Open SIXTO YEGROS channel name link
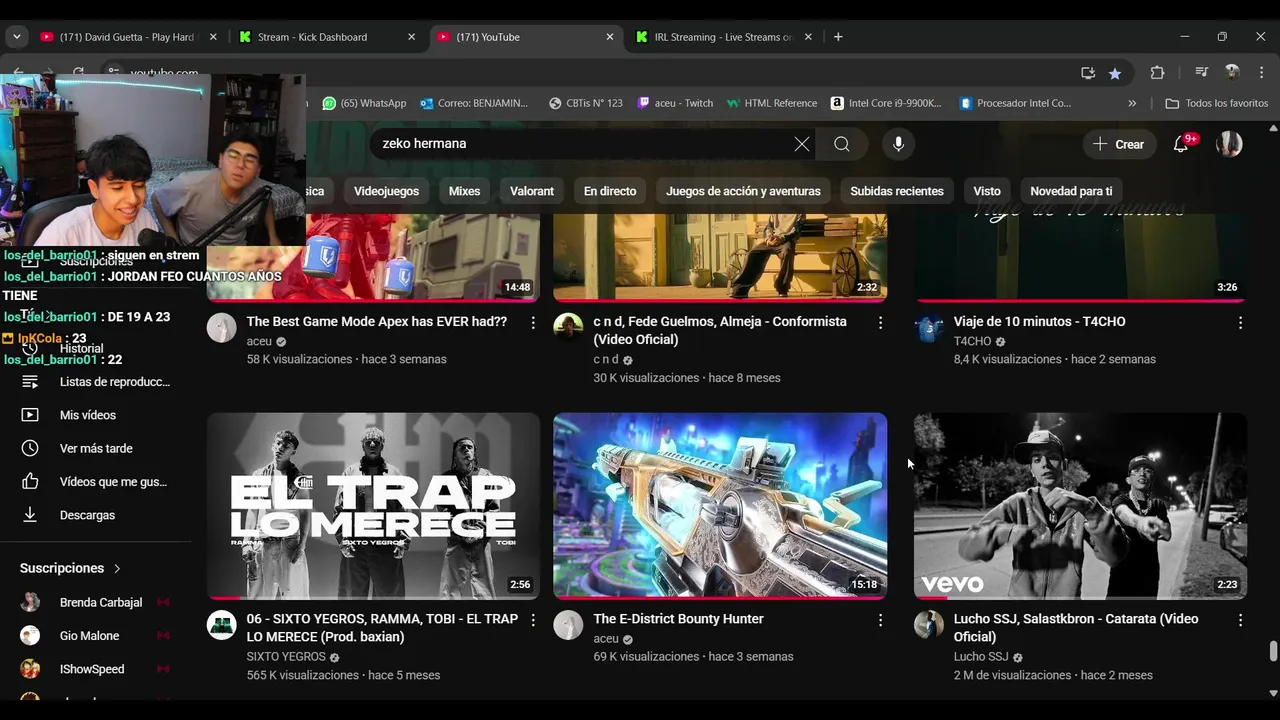This screenshot has width=1280, height=720. pos(286,657)
